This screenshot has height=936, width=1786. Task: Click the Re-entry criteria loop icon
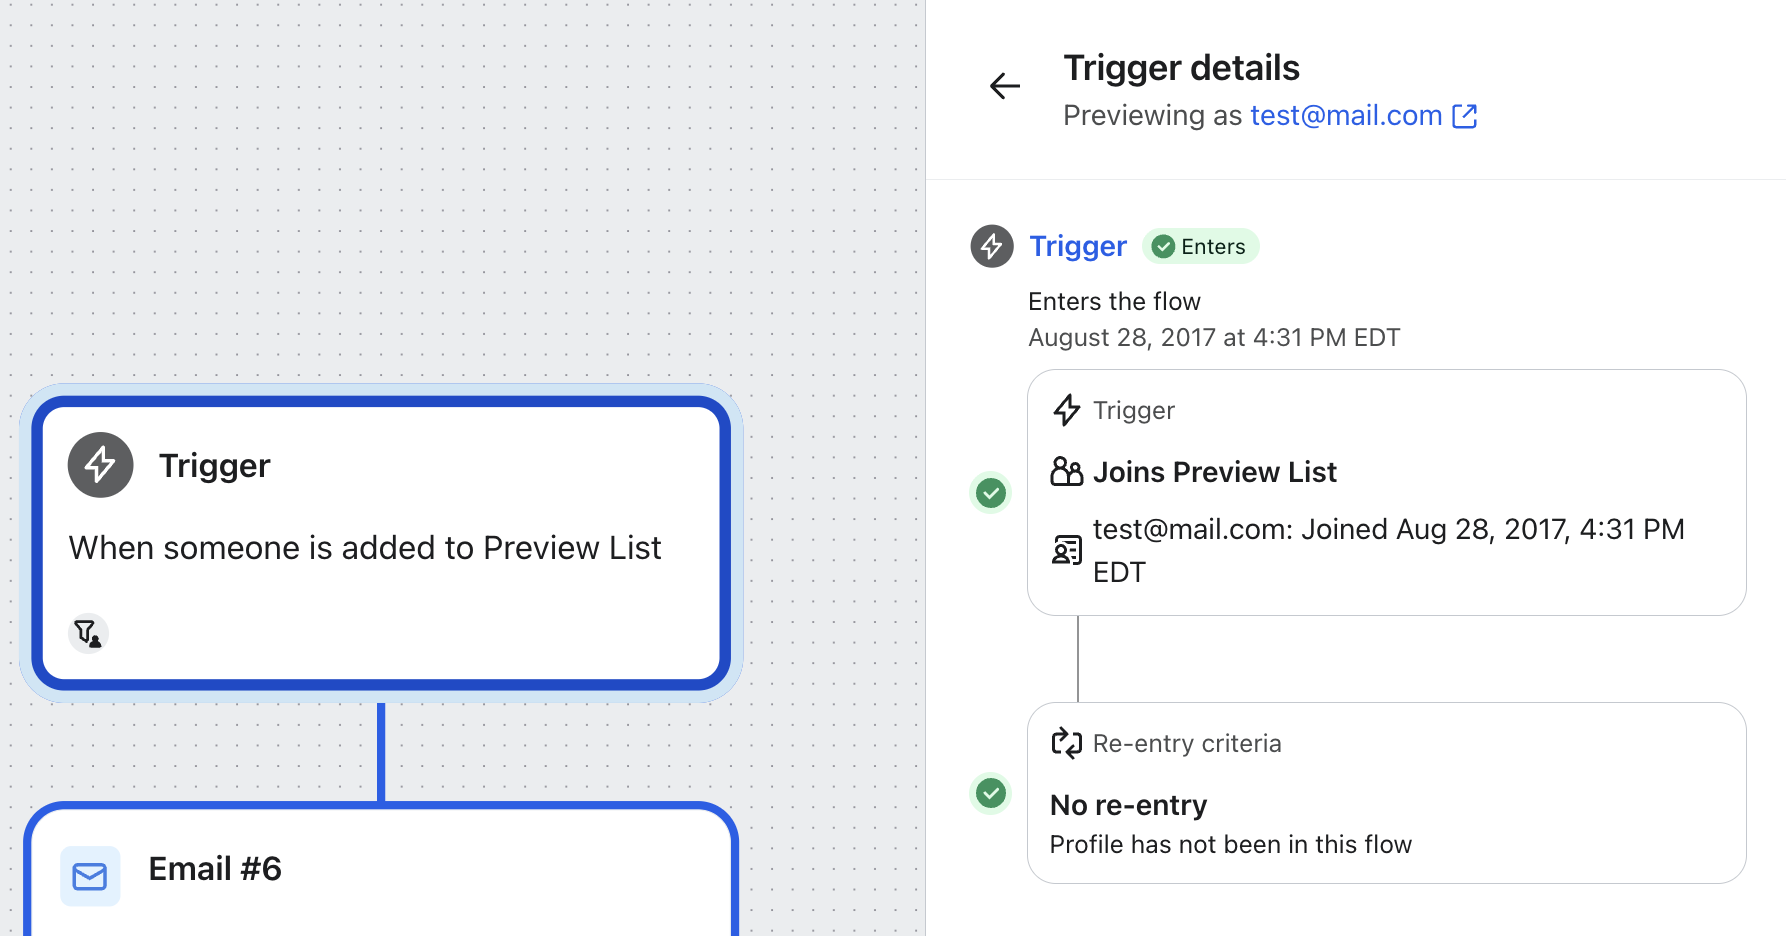point(1066,743)
